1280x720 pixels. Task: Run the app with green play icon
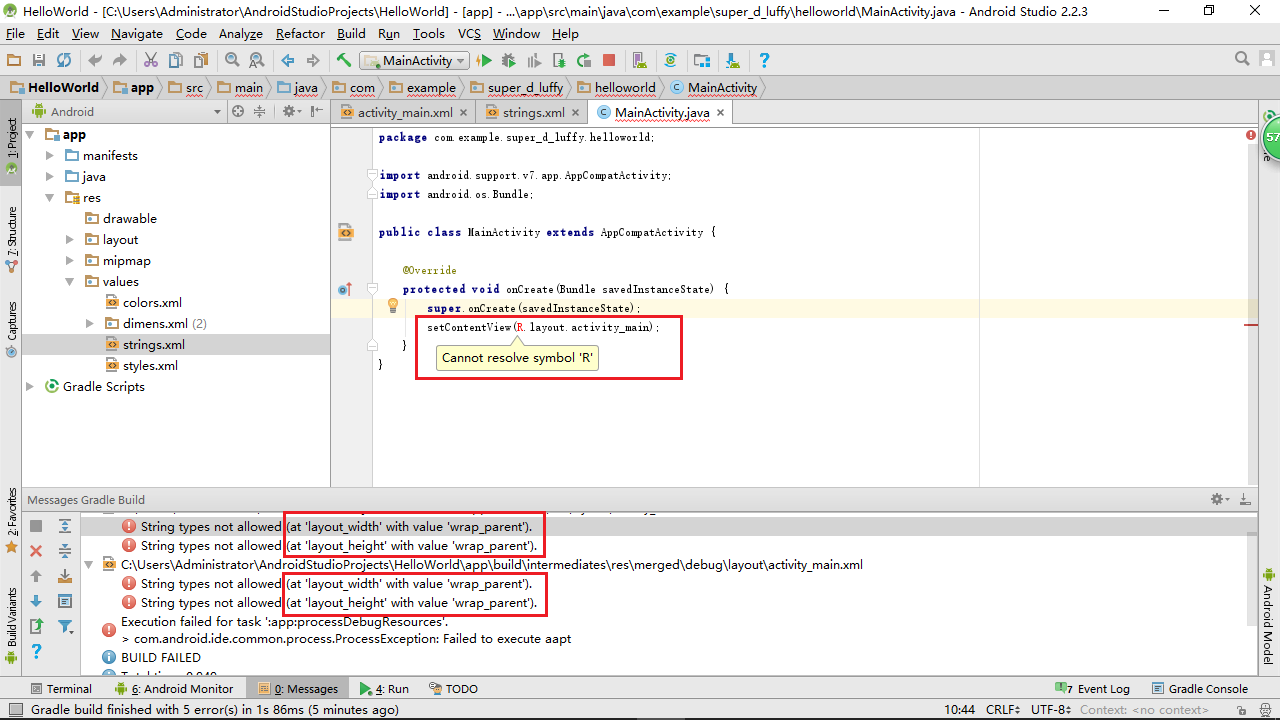(485, 61)
